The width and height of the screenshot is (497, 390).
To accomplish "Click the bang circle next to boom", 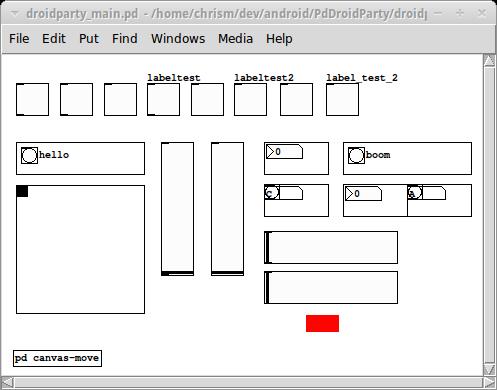I will [356, 155].
